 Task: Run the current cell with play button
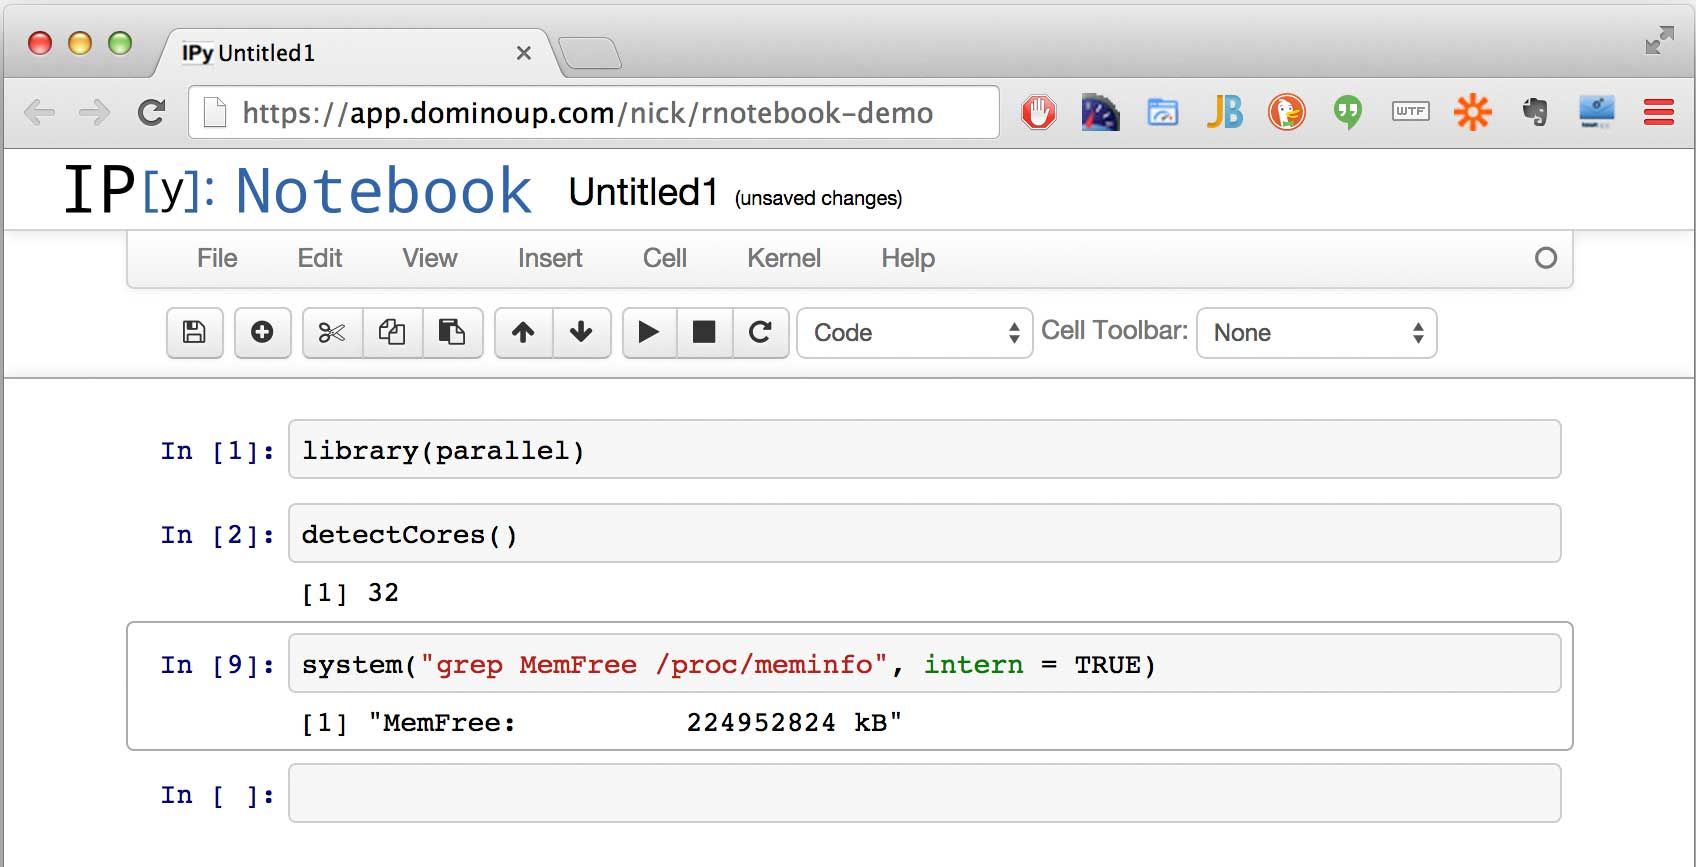click(x=649, y=332)
